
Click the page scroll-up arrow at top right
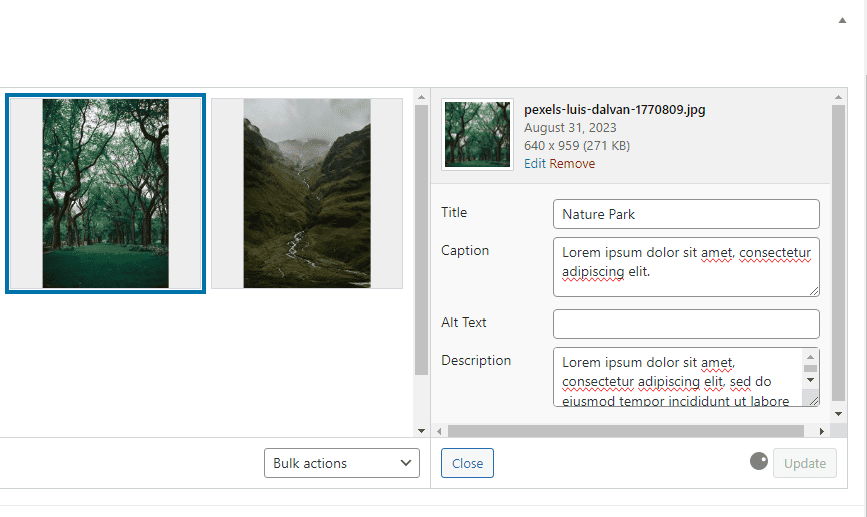click(x=842, y=20)
